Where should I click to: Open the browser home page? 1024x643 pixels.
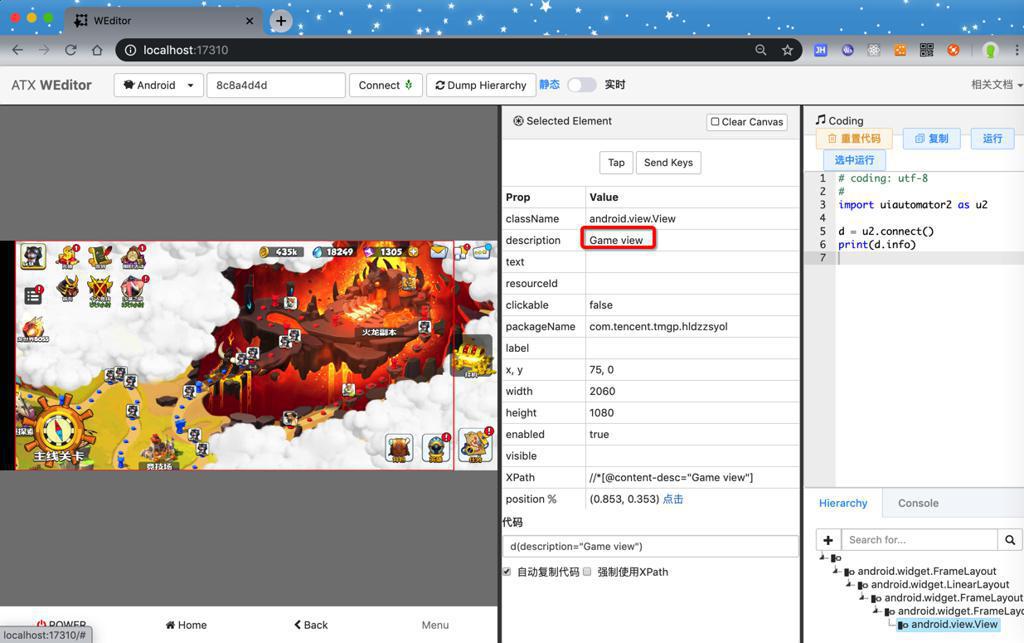[97, 50]
